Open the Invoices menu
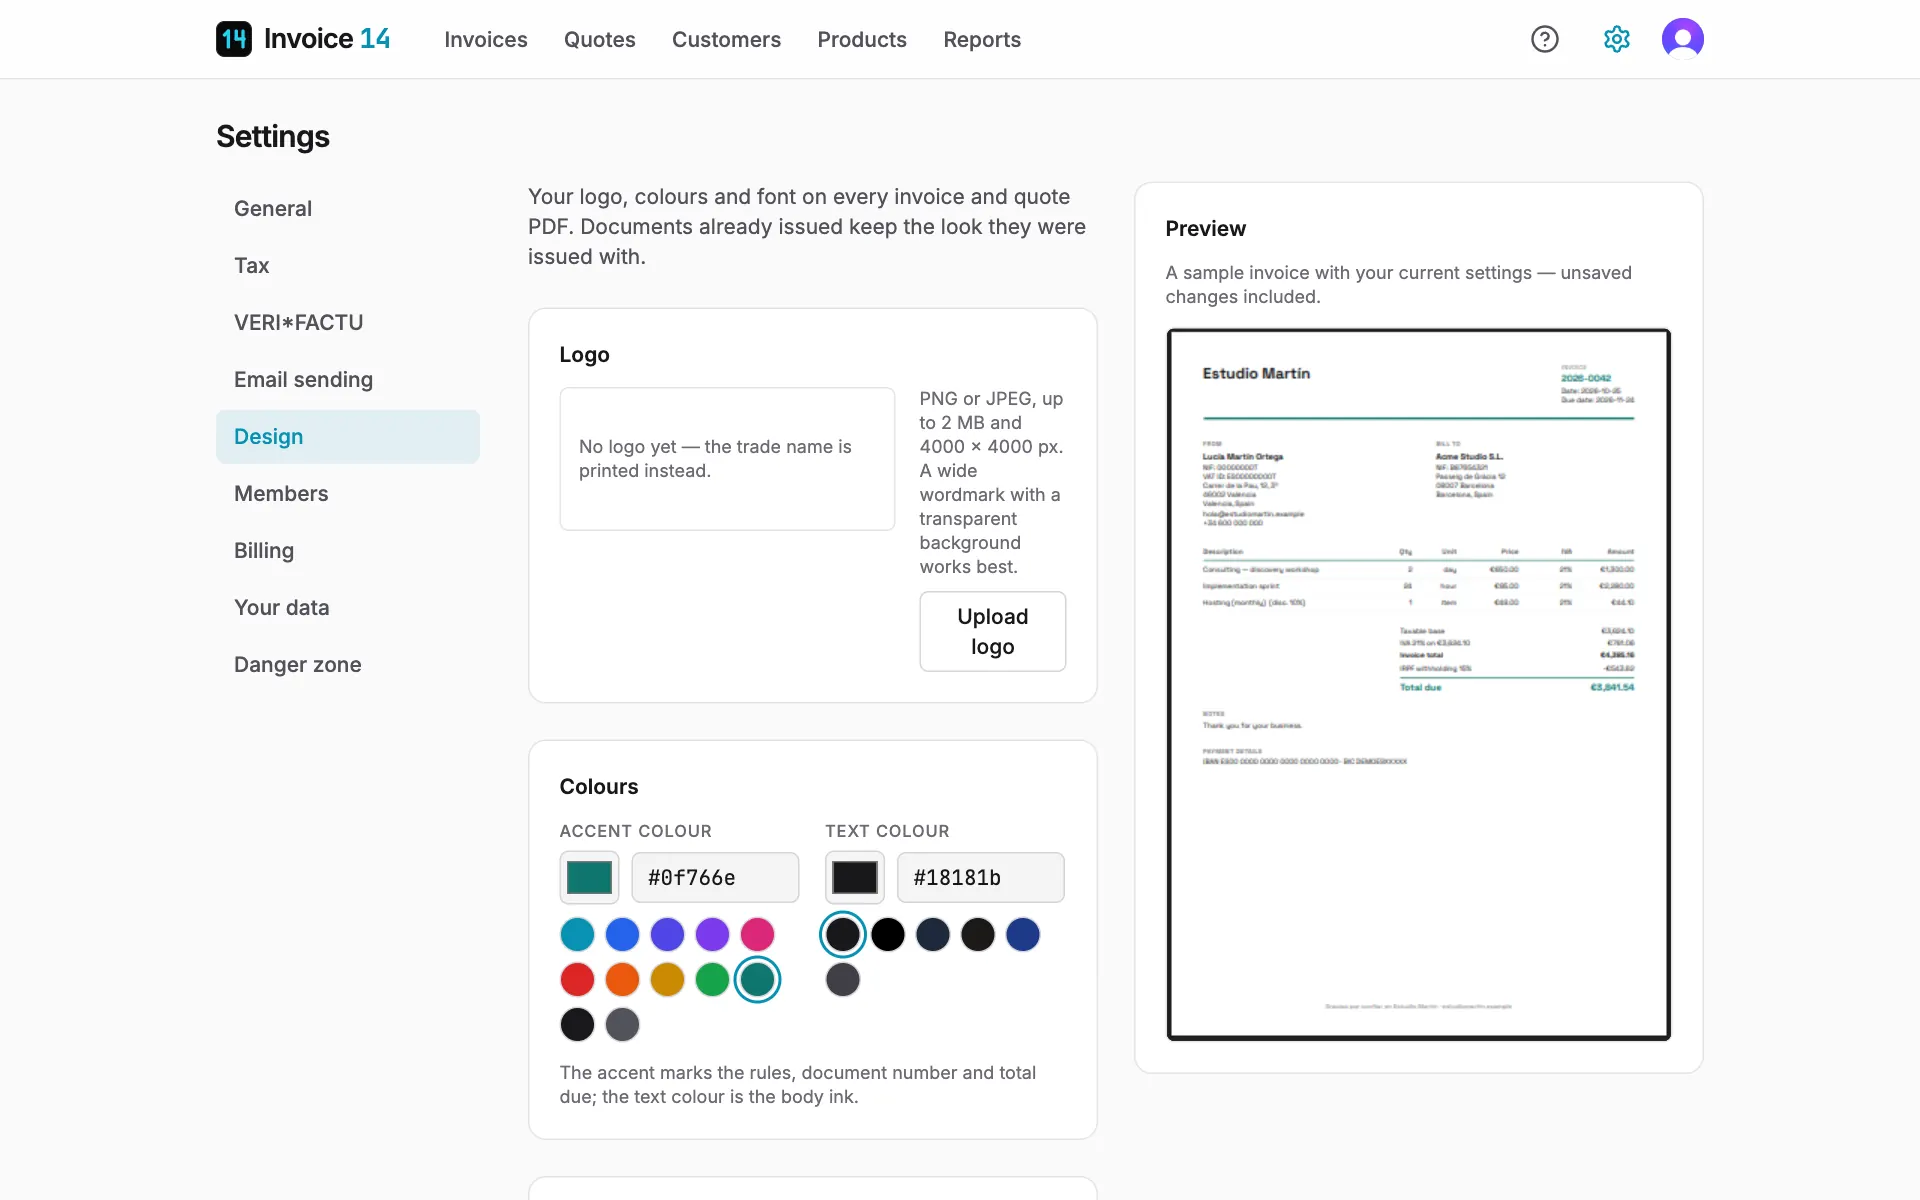 pos(486,39)
